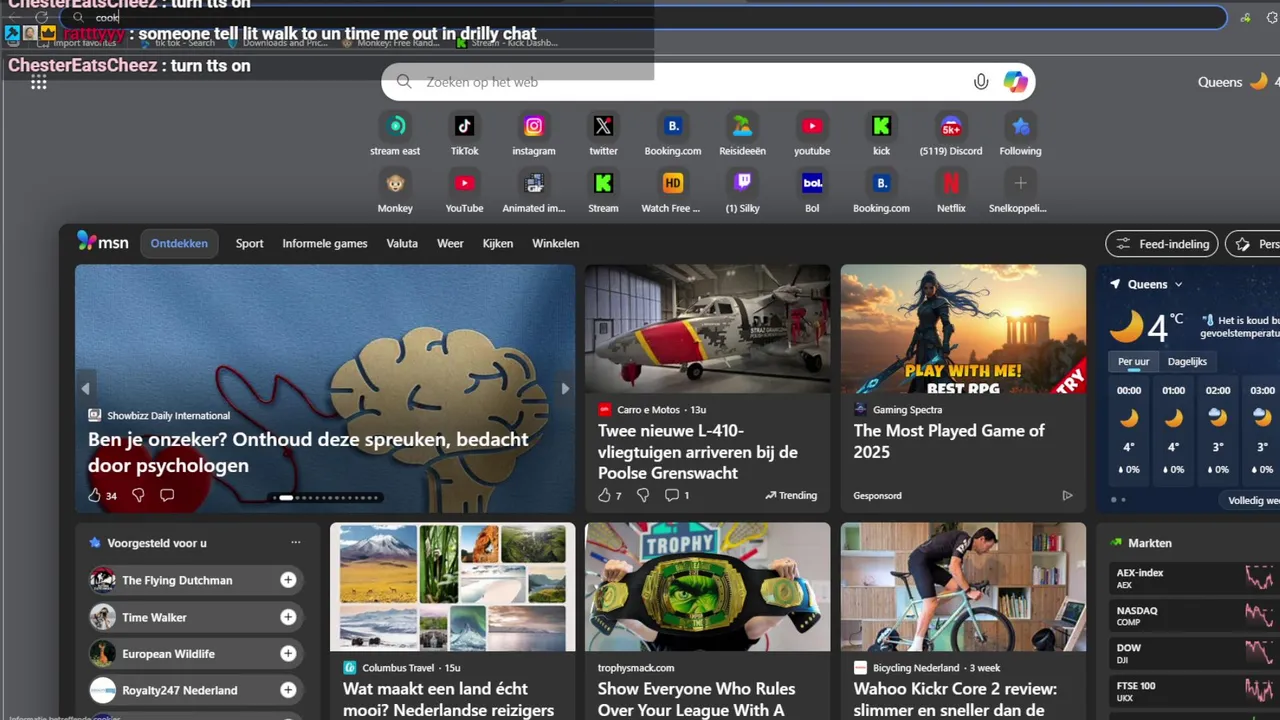This screenshot has height=720, width=1280.
Task: Open the Netflix shortcut icon
Action: [x=951, y=183]
